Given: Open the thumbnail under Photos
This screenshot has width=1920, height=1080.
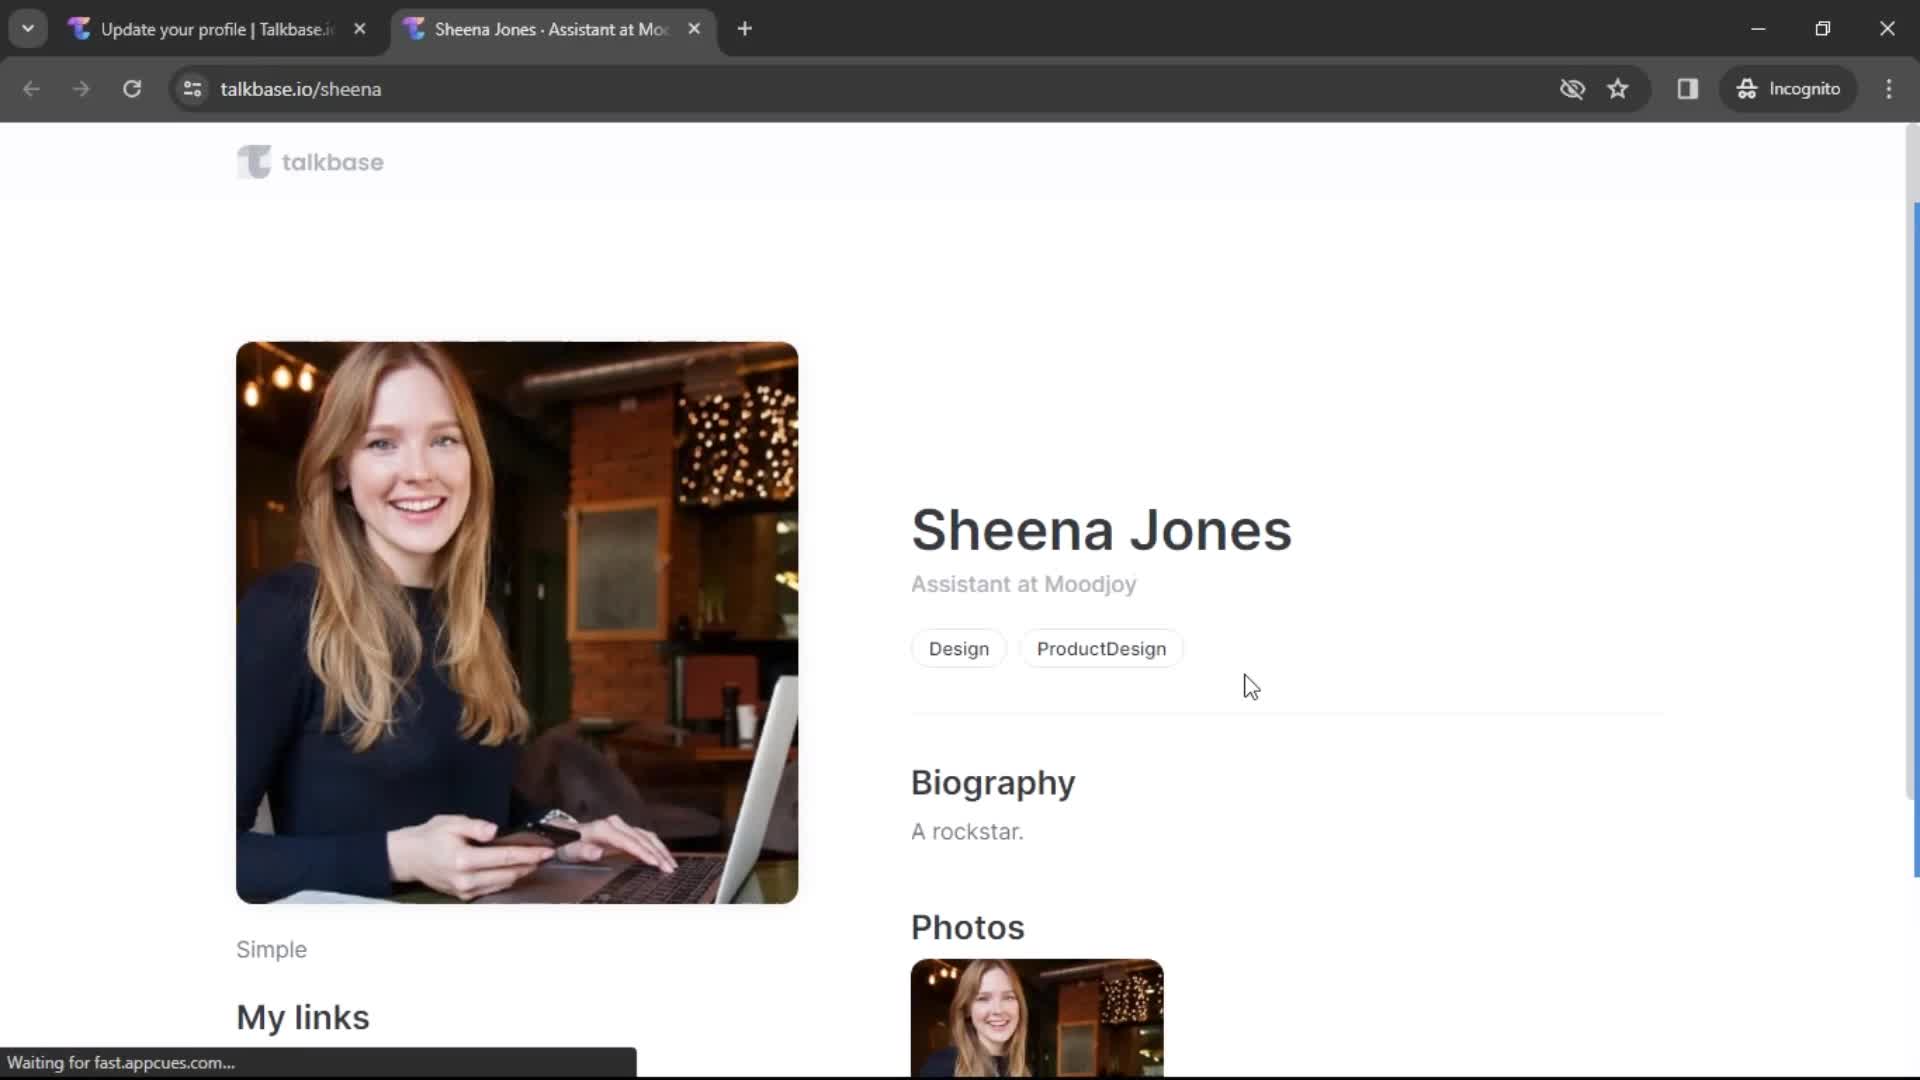Looking at the screenshot, I should click(x=1037, y=1018).
